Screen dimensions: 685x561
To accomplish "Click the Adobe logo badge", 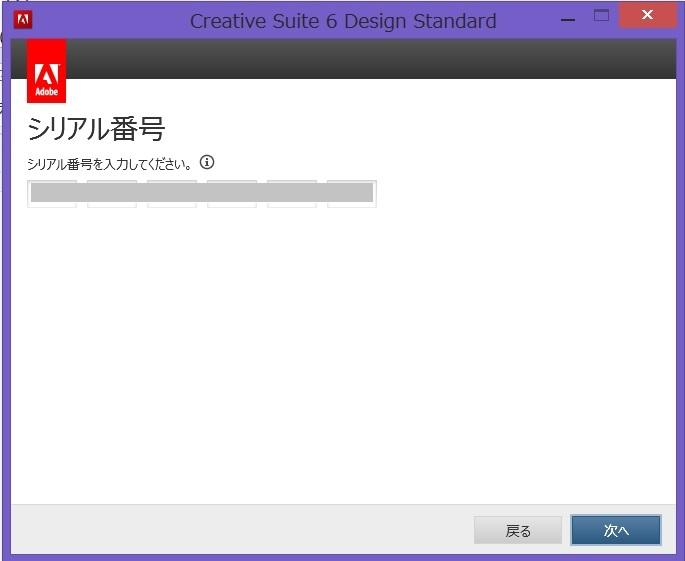I will [46, 71].
